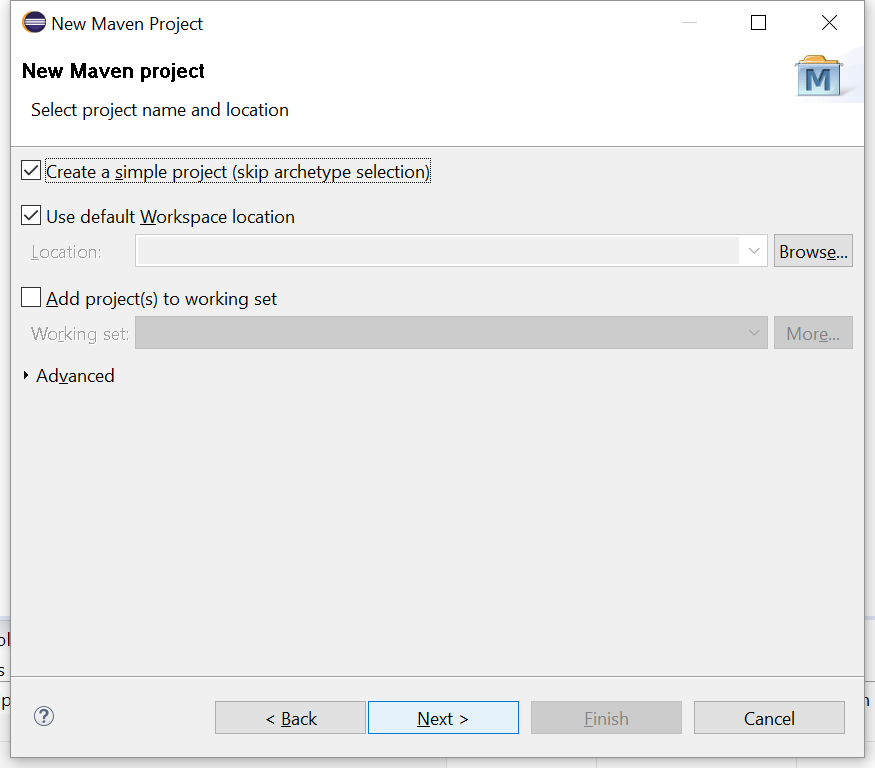Click the More... working set button
The width and height of the screenshot is (875, 768).
[813, 333]
